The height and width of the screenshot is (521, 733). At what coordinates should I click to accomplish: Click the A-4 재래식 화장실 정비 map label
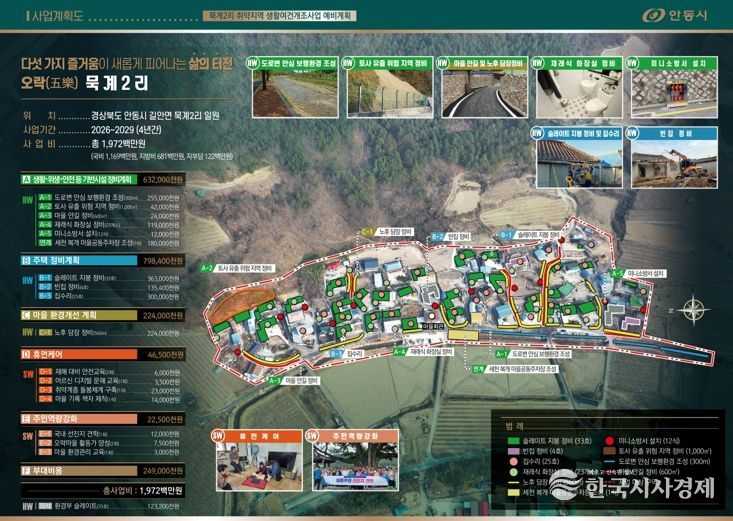(423, 351)
